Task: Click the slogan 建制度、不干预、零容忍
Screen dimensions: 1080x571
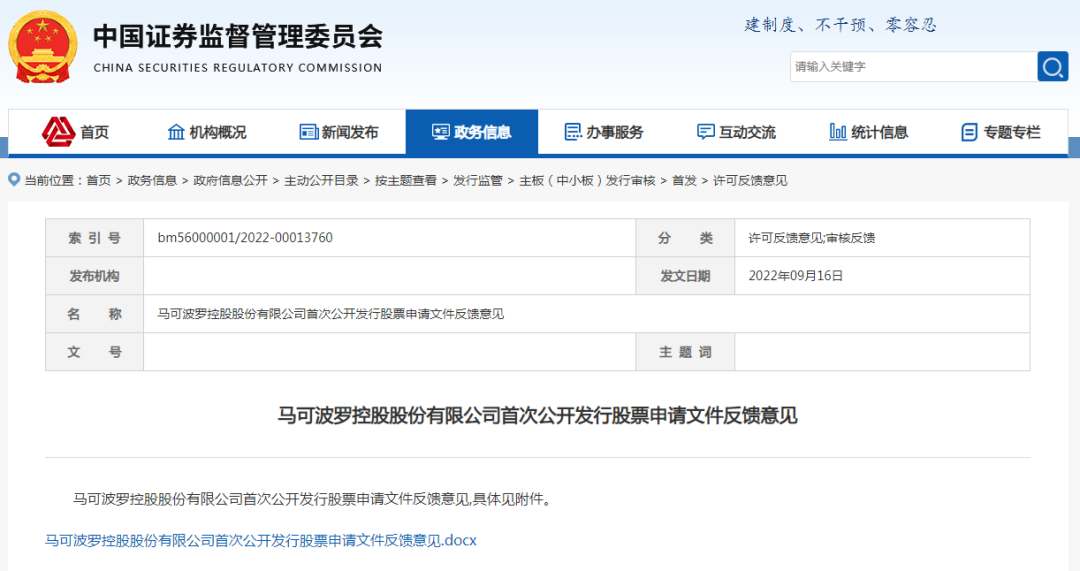Action: (x=841, y=25)
